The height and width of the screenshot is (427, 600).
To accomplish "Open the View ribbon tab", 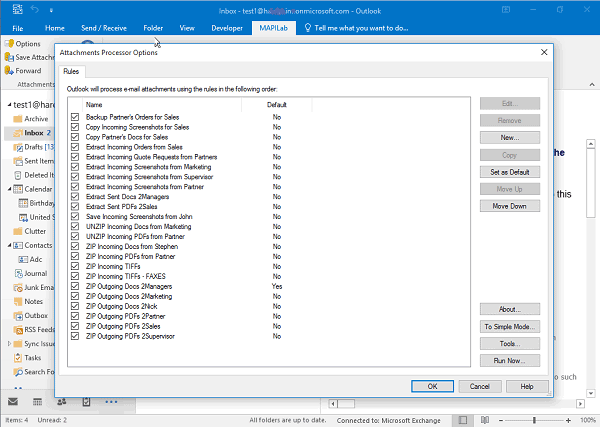I will 187,28.
